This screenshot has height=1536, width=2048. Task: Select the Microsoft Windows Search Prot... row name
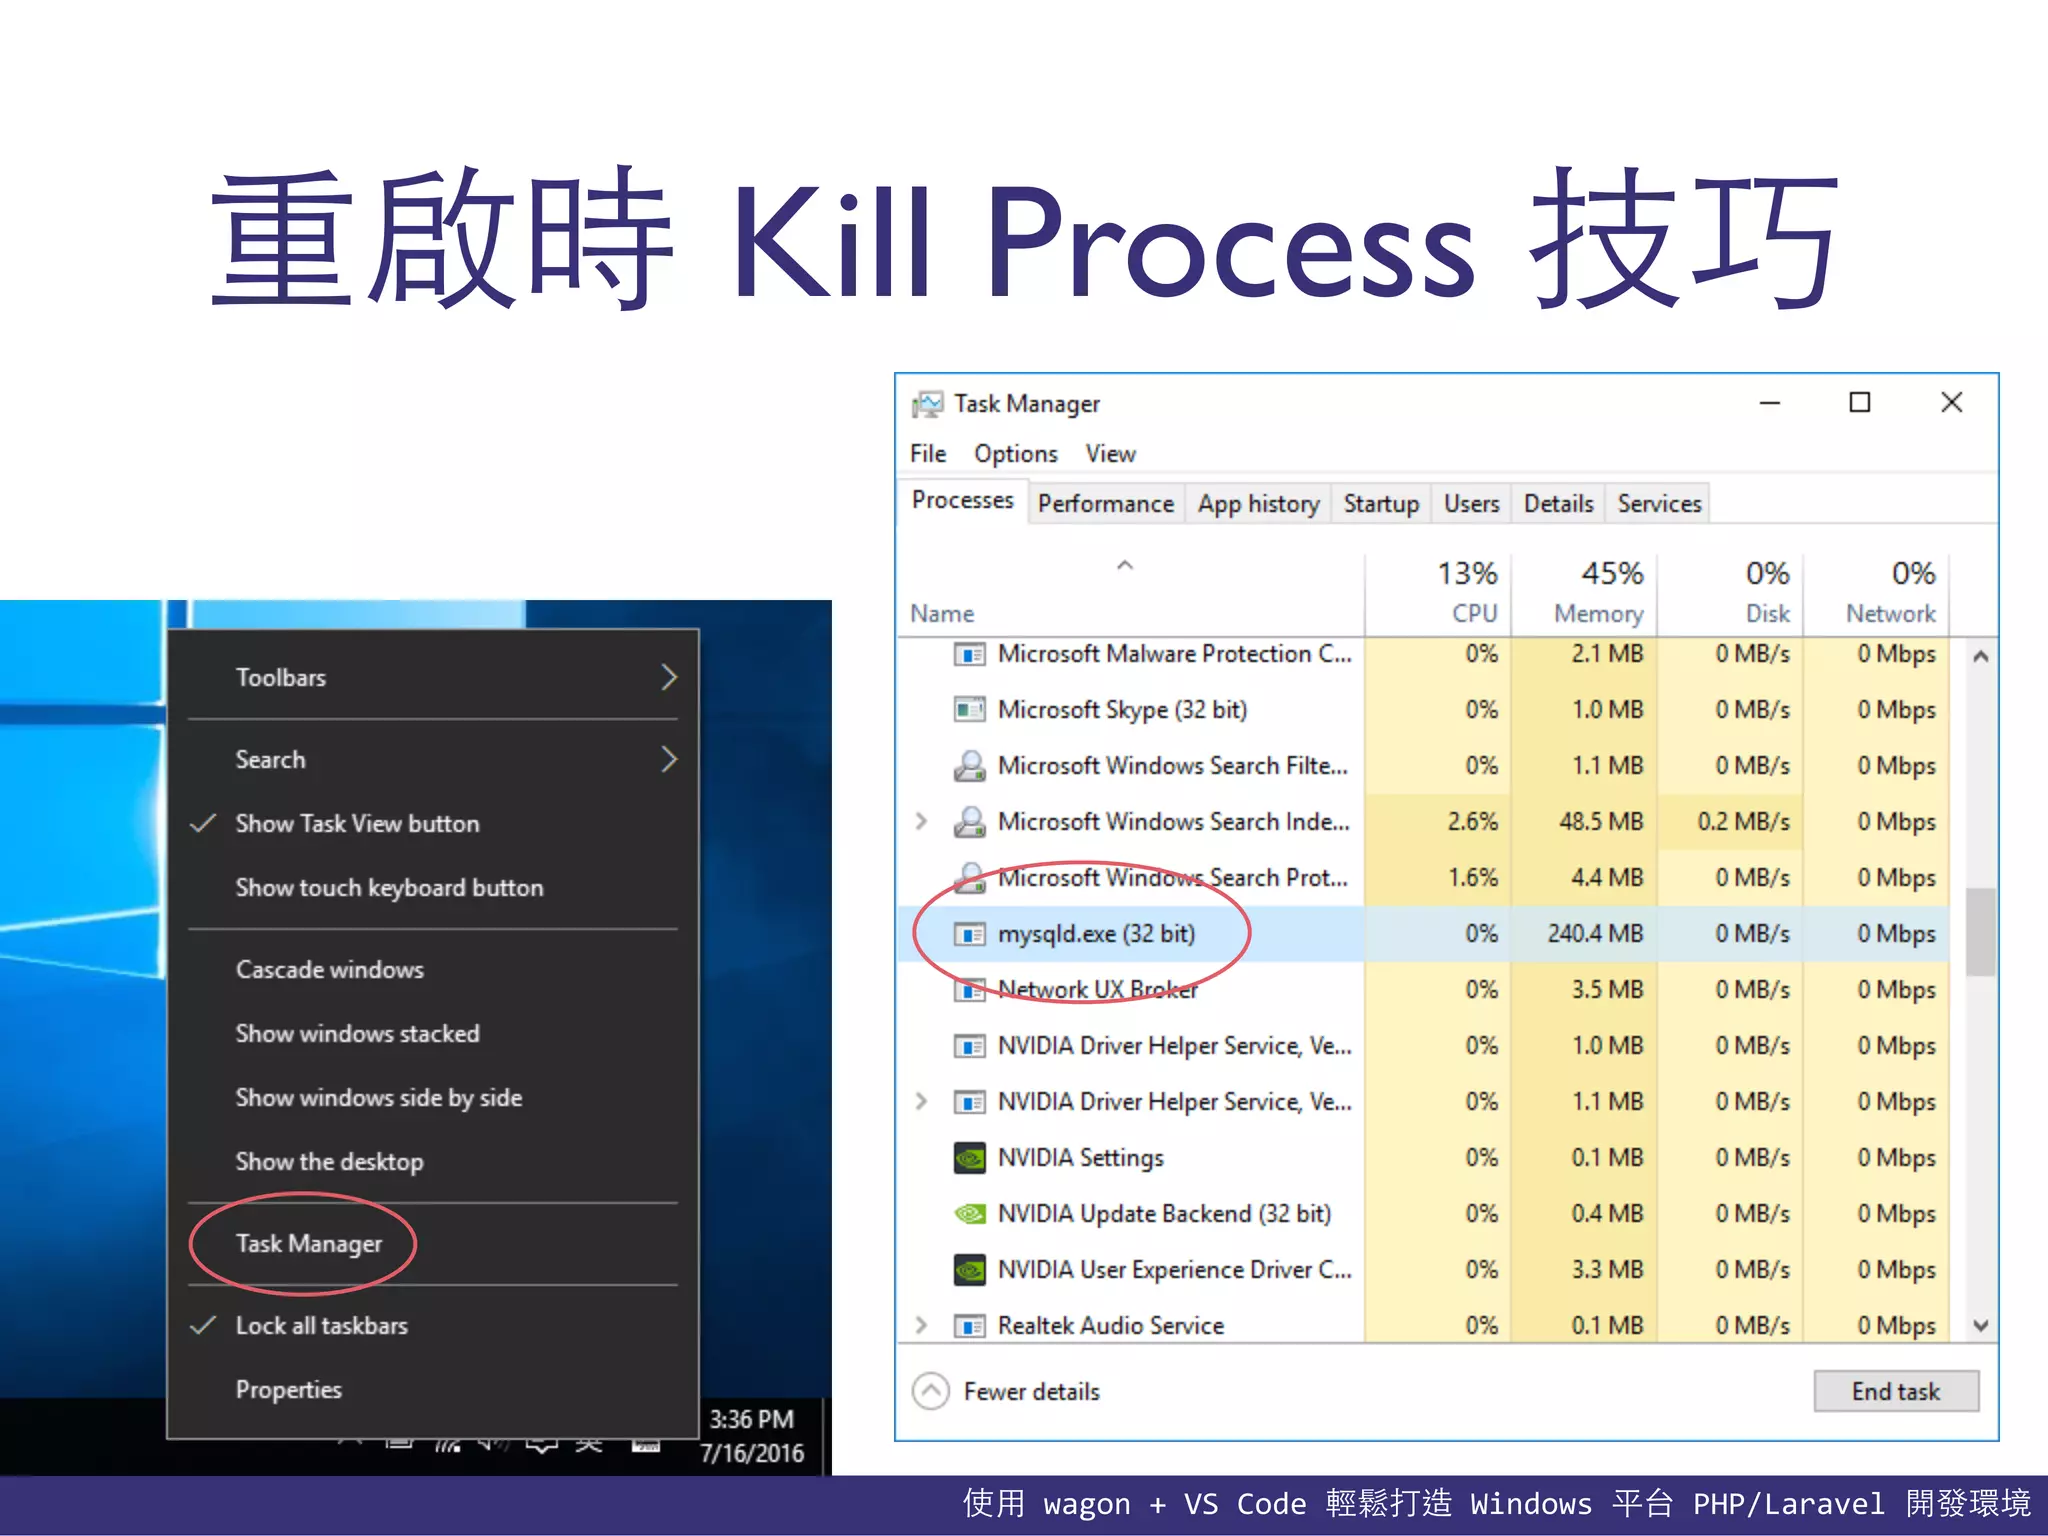[1173, 878]
